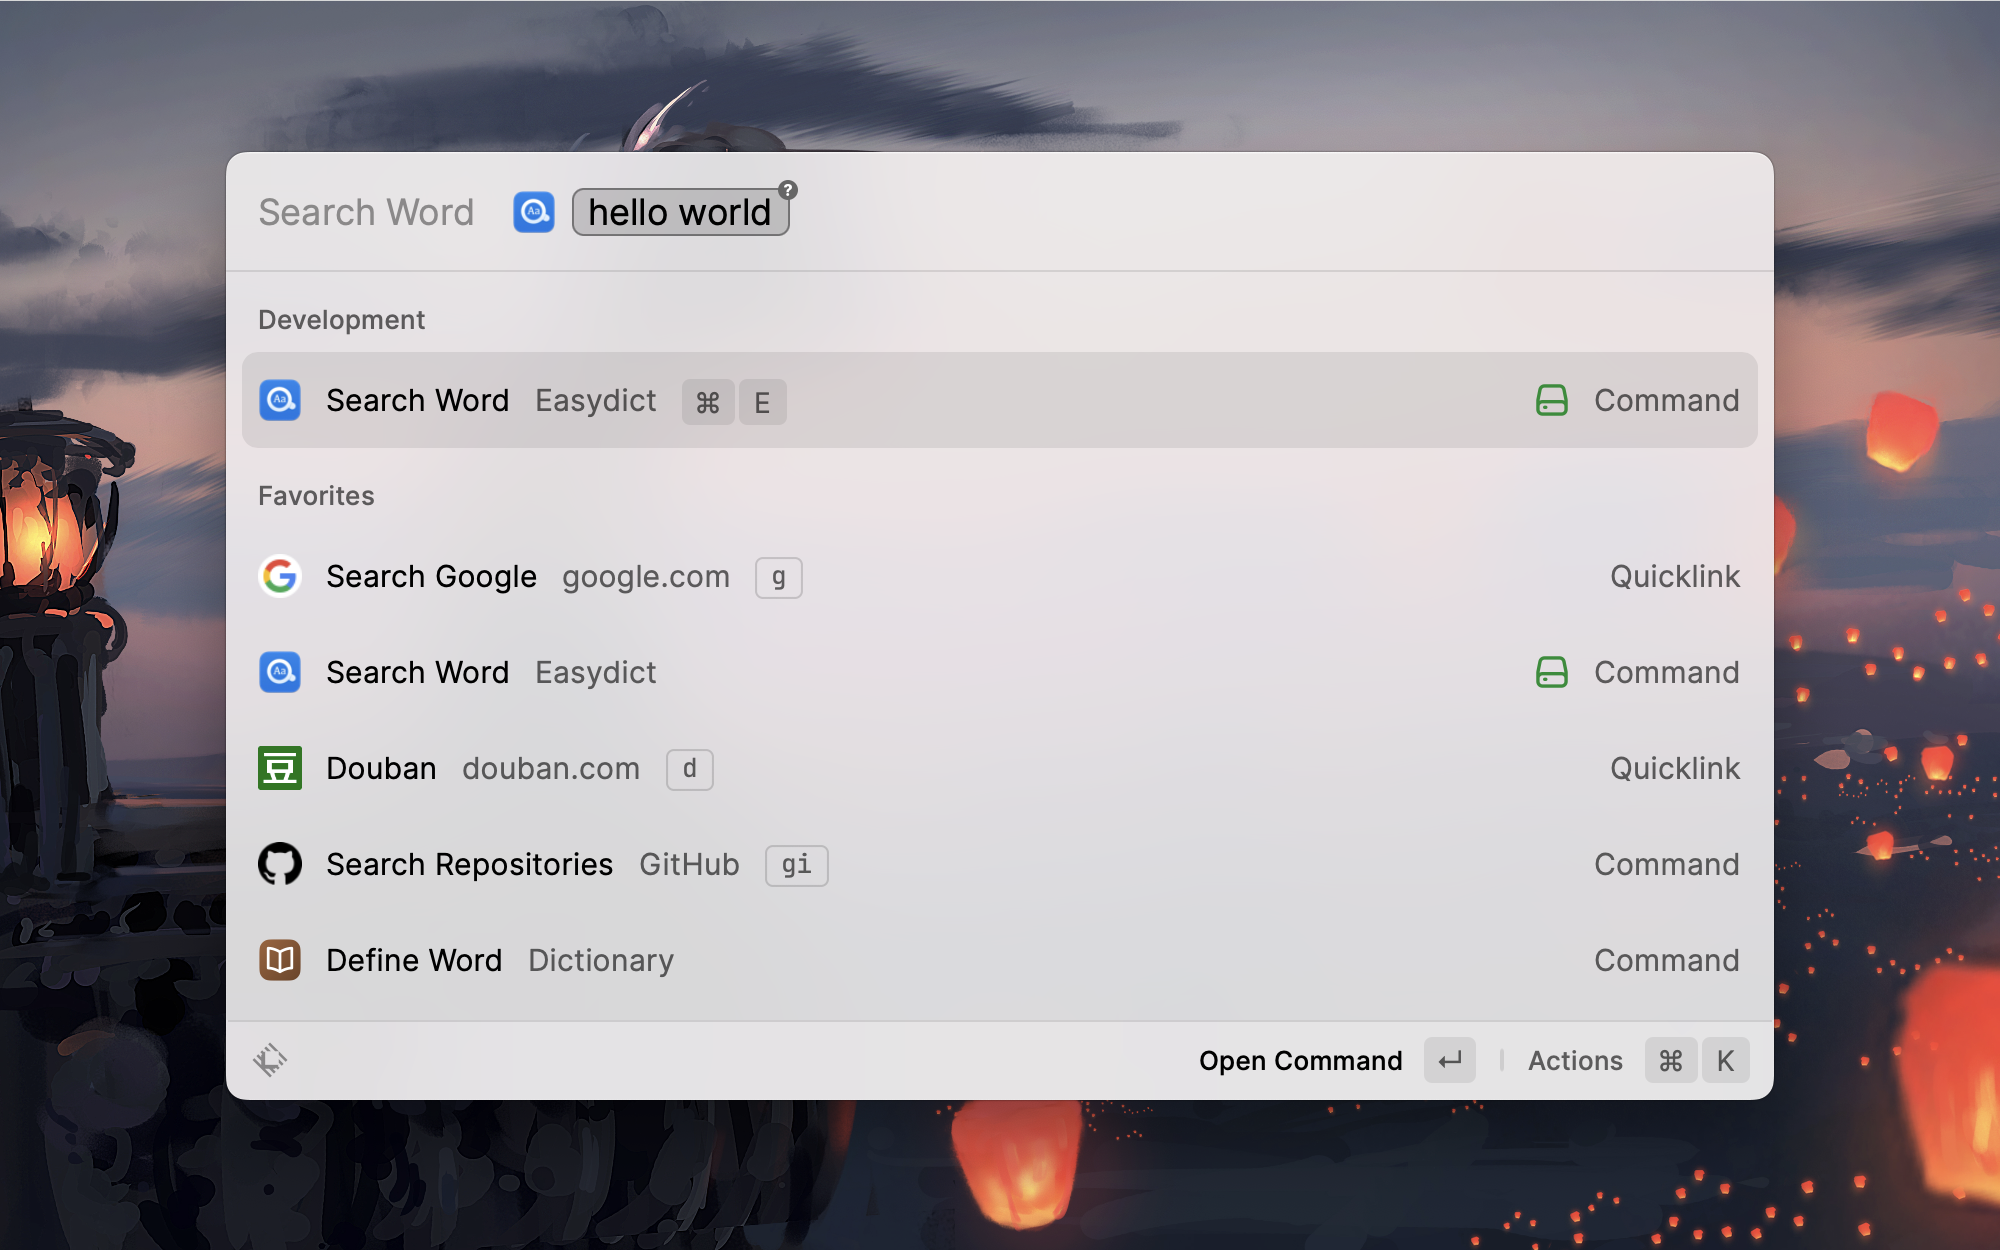Open the Actions menu
This screenshot has height=1250, width=2000.
1638,1060
